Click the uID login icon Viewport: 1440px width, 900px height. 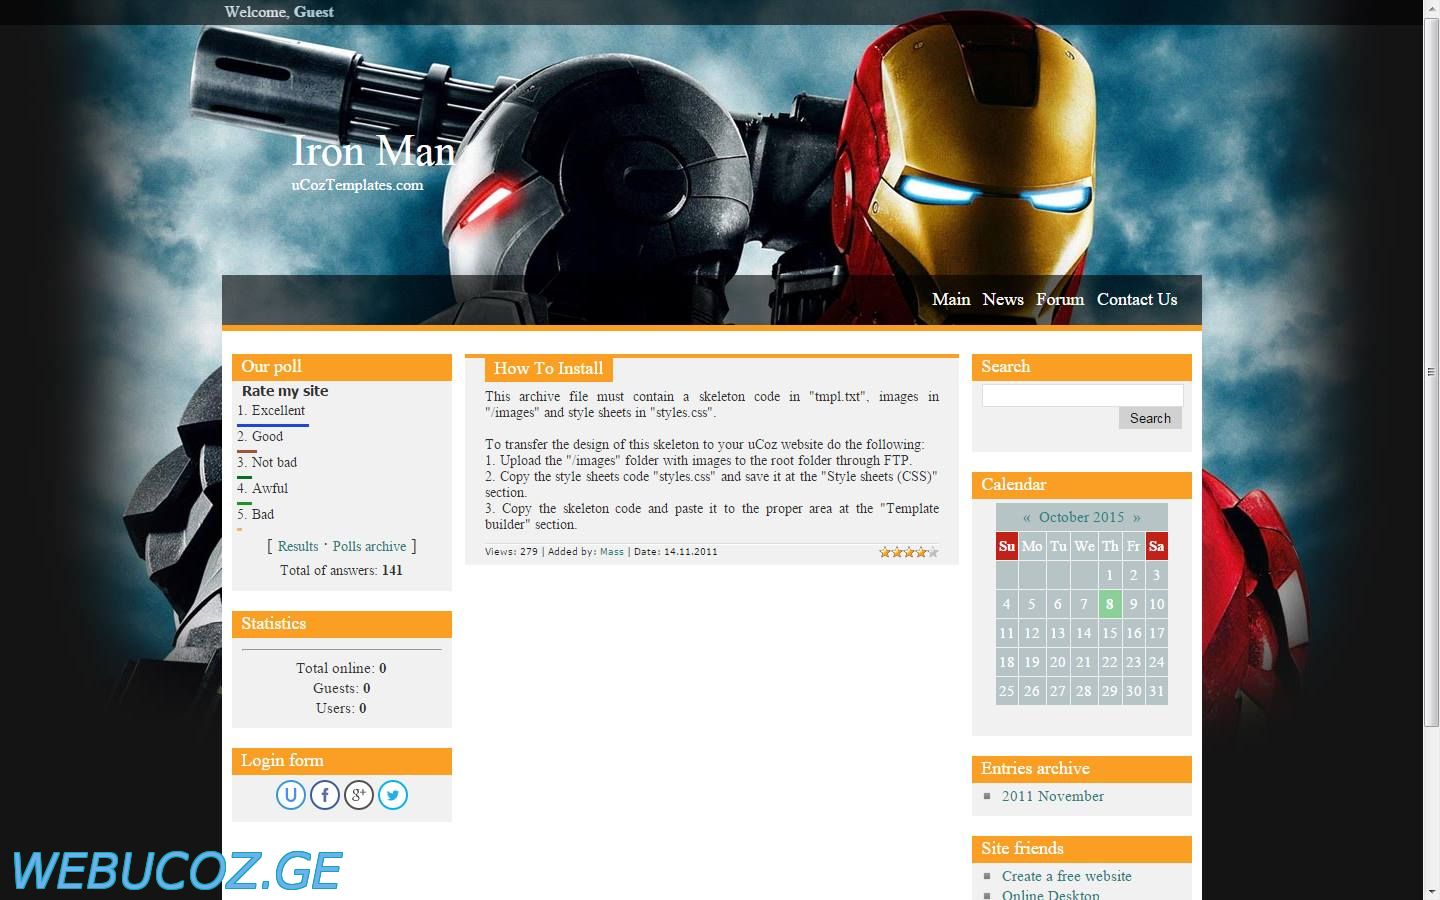[291, 795]
